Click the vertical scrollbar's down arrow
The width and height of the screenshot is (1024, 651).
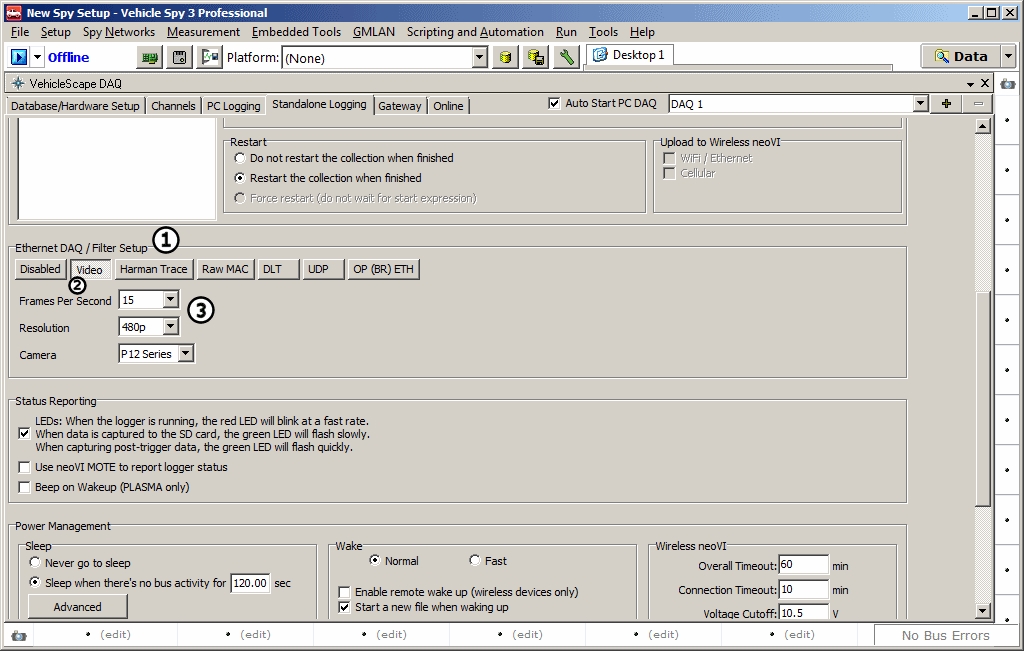click(x=983, y=611)
